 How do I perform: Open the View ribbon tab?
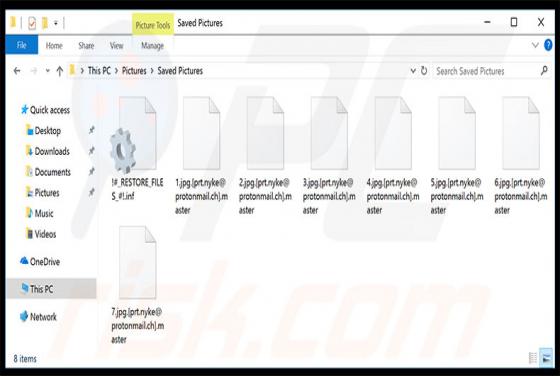[116, 45]
